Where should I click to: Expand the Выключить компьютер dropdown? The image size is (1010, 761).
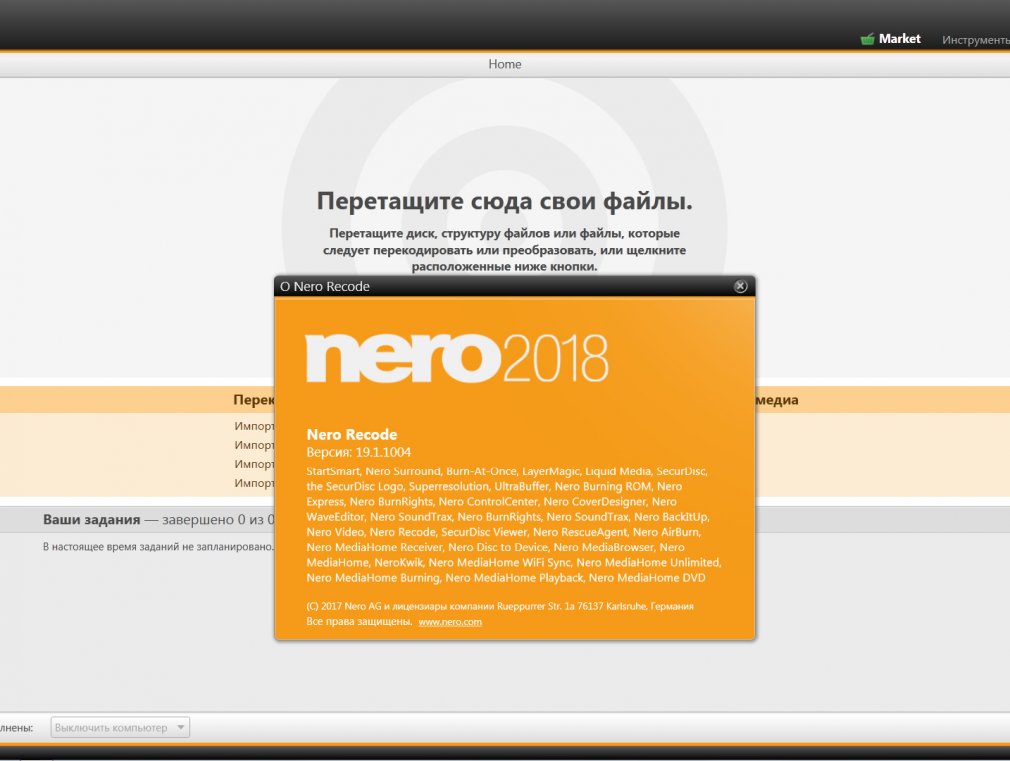pos(120,727)
